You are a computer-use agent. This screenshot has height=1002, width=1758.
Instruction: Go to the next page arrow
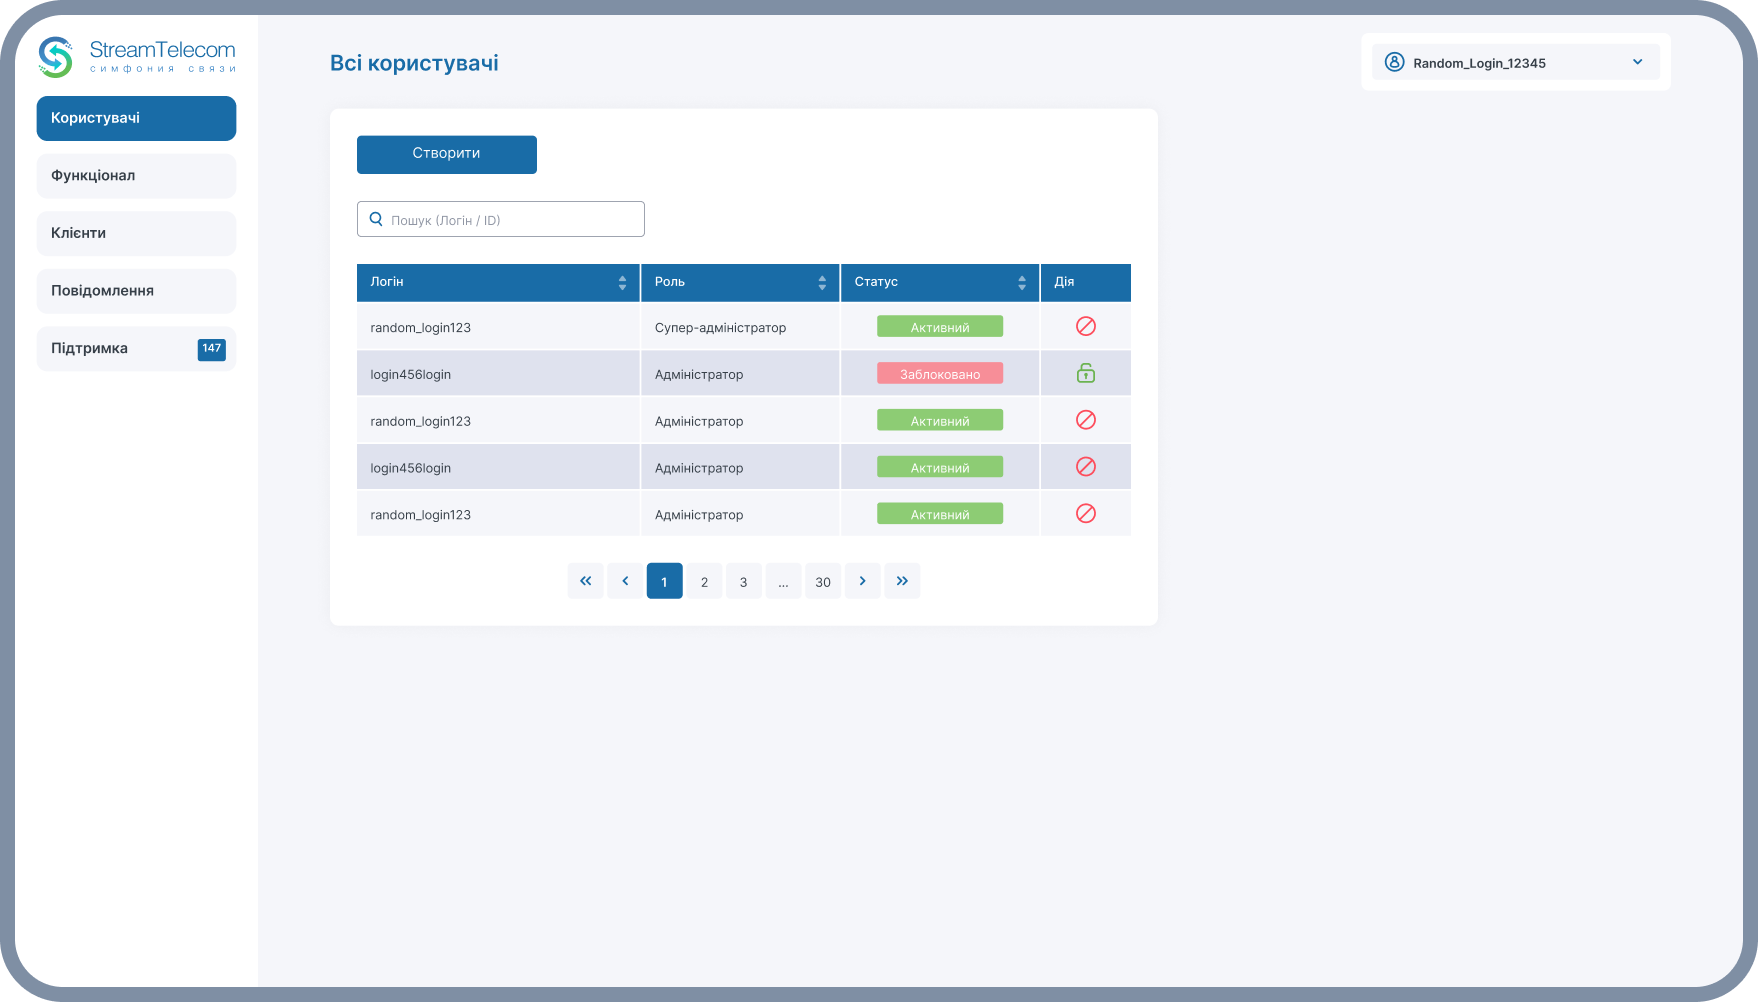coord(862,581)
